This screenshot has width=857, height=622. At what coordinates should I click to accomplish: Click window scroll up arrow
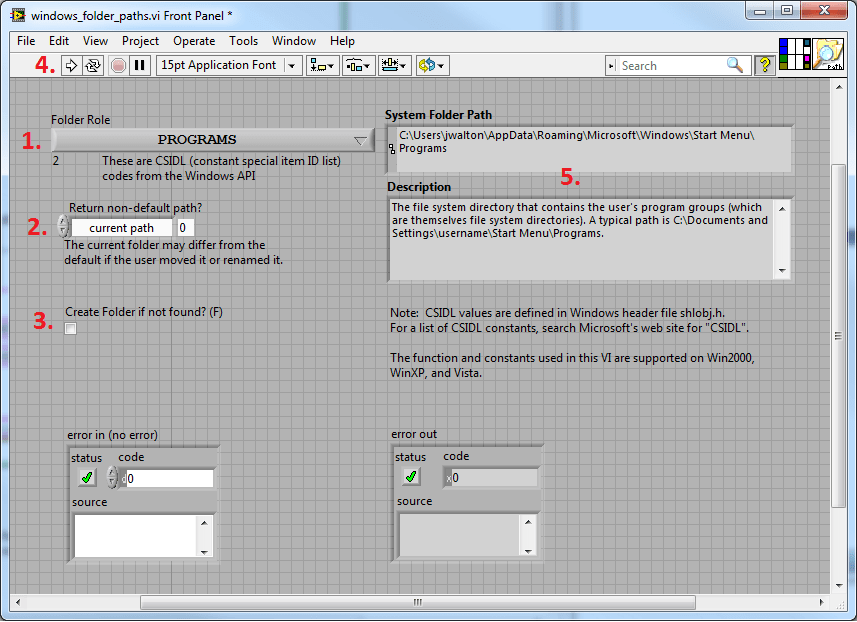(x=838, y=86)
